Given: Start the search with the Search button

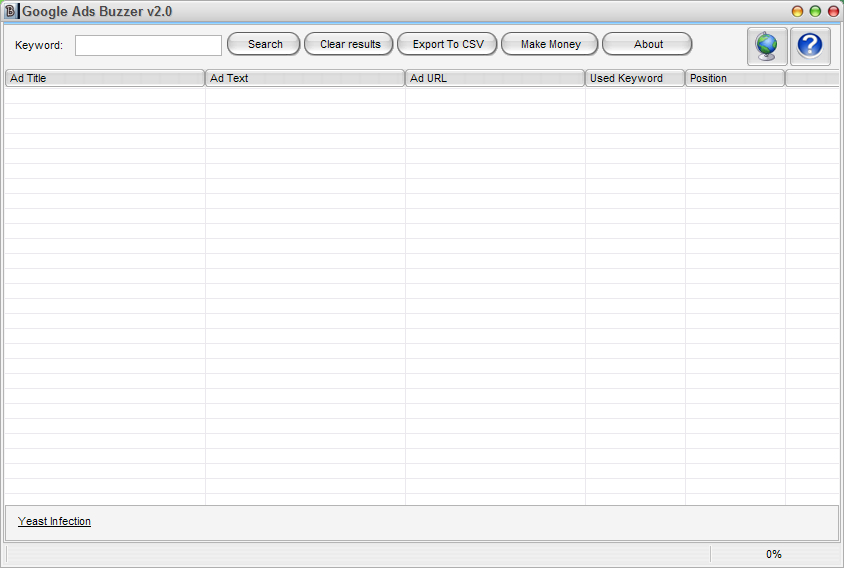Looking at the screenshot, I should pyautogui.click(x=264, y=44).
